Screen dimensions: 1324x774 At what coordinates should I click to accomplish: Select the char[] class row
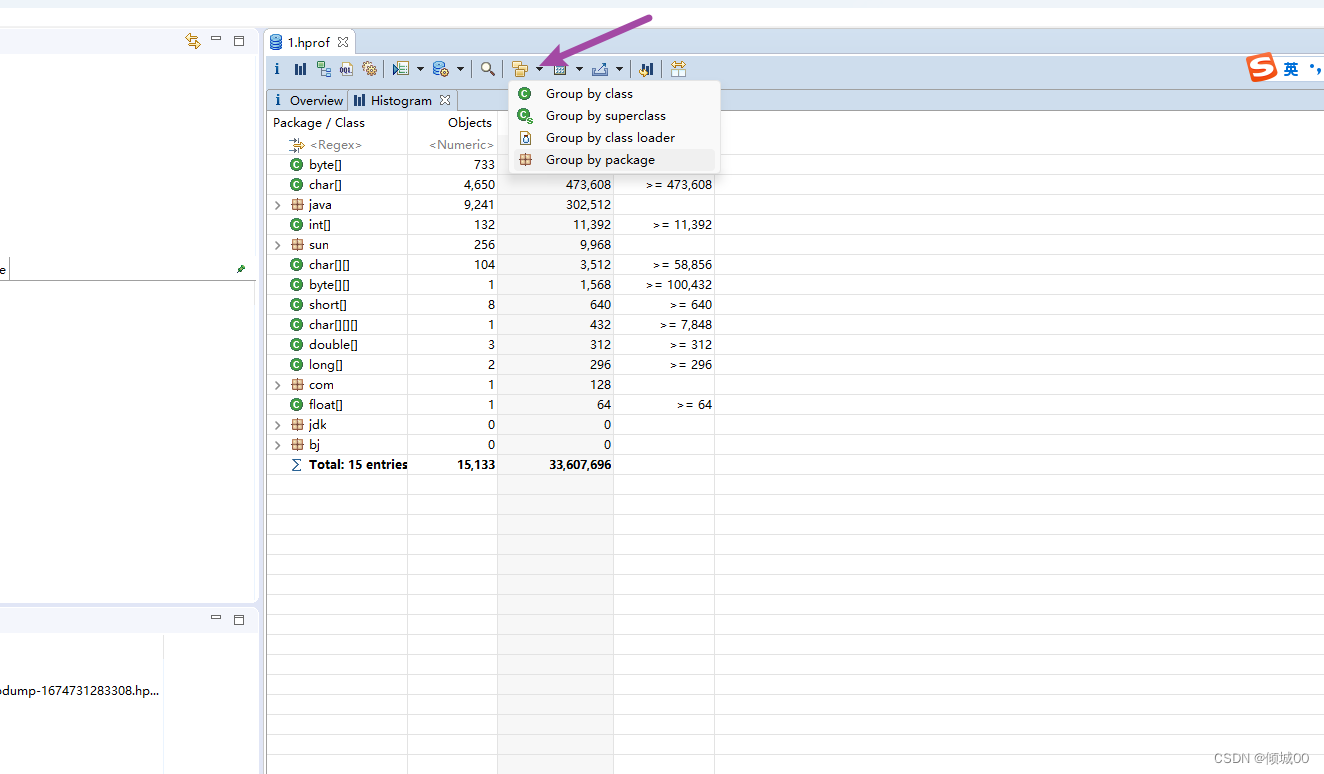(x=490, y=185)
